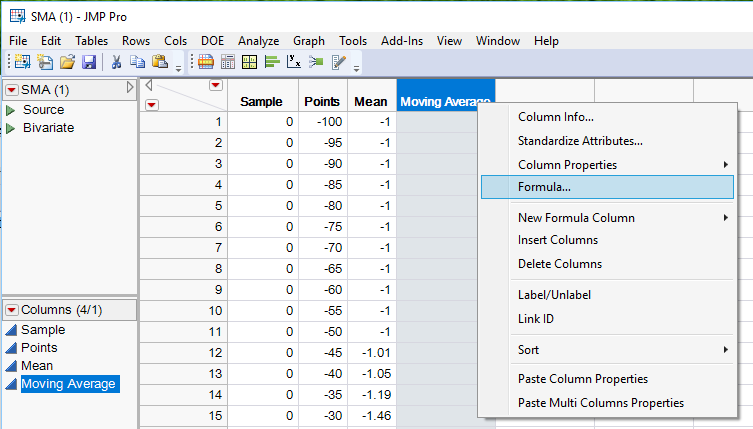The width and height of the screenshot is (753, 429).
Task: Open the Graph menu
Action: coord(309,41)
